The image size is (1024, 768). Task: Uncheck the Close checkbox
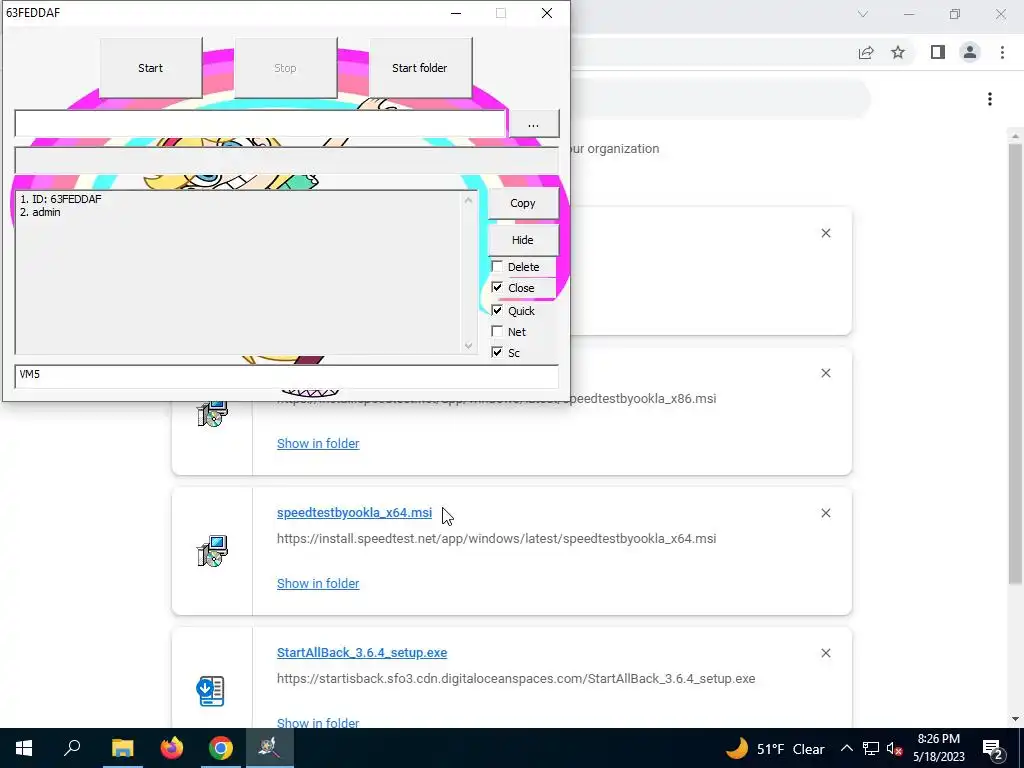497,287
